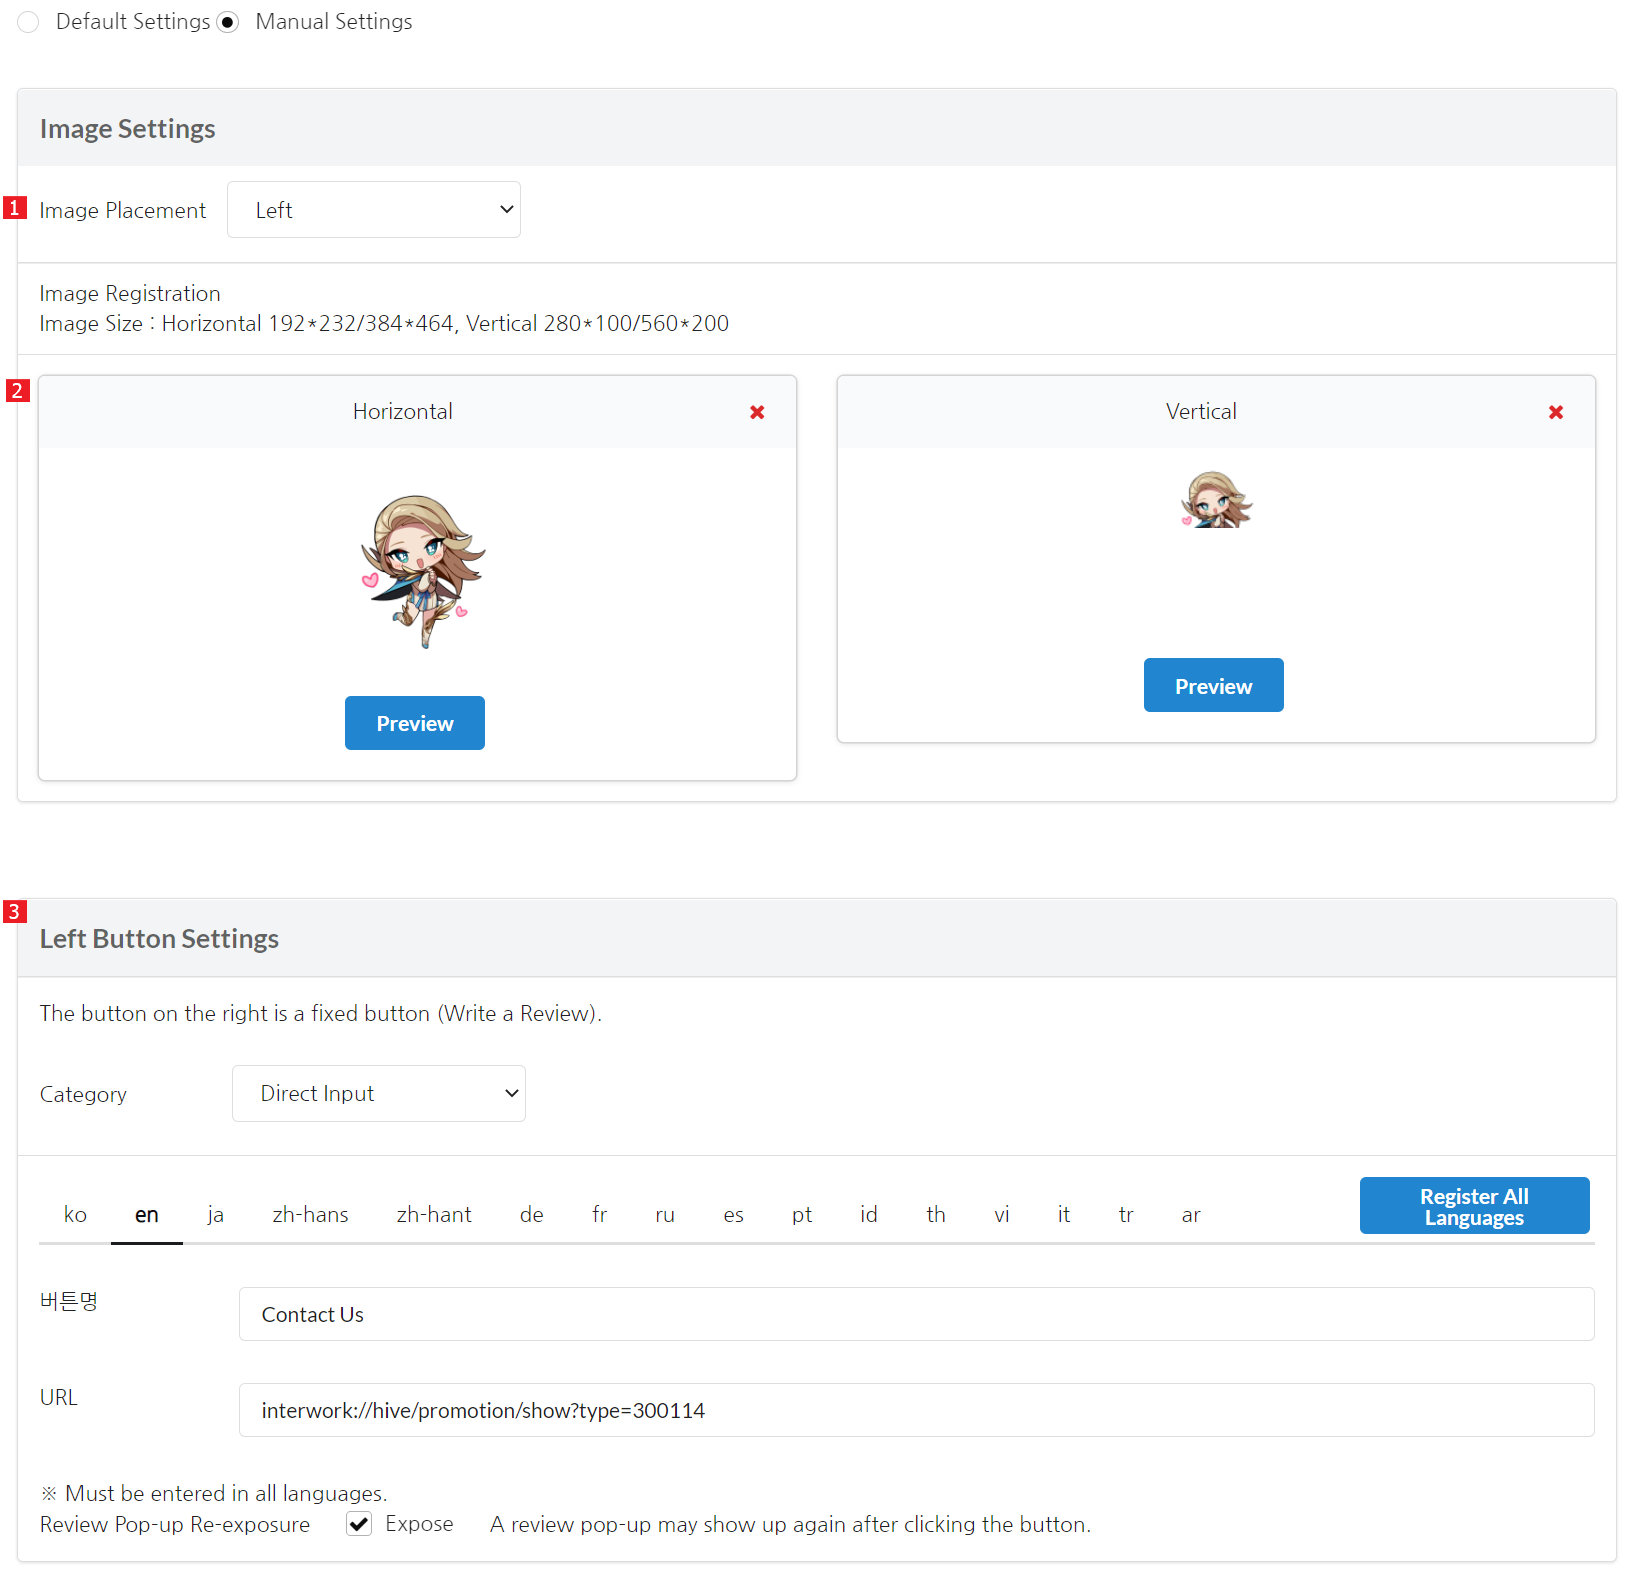Click Preview under the Vertical image
The height and width of the screenshot is (1574, 1628).
(x=1214, y=685)
